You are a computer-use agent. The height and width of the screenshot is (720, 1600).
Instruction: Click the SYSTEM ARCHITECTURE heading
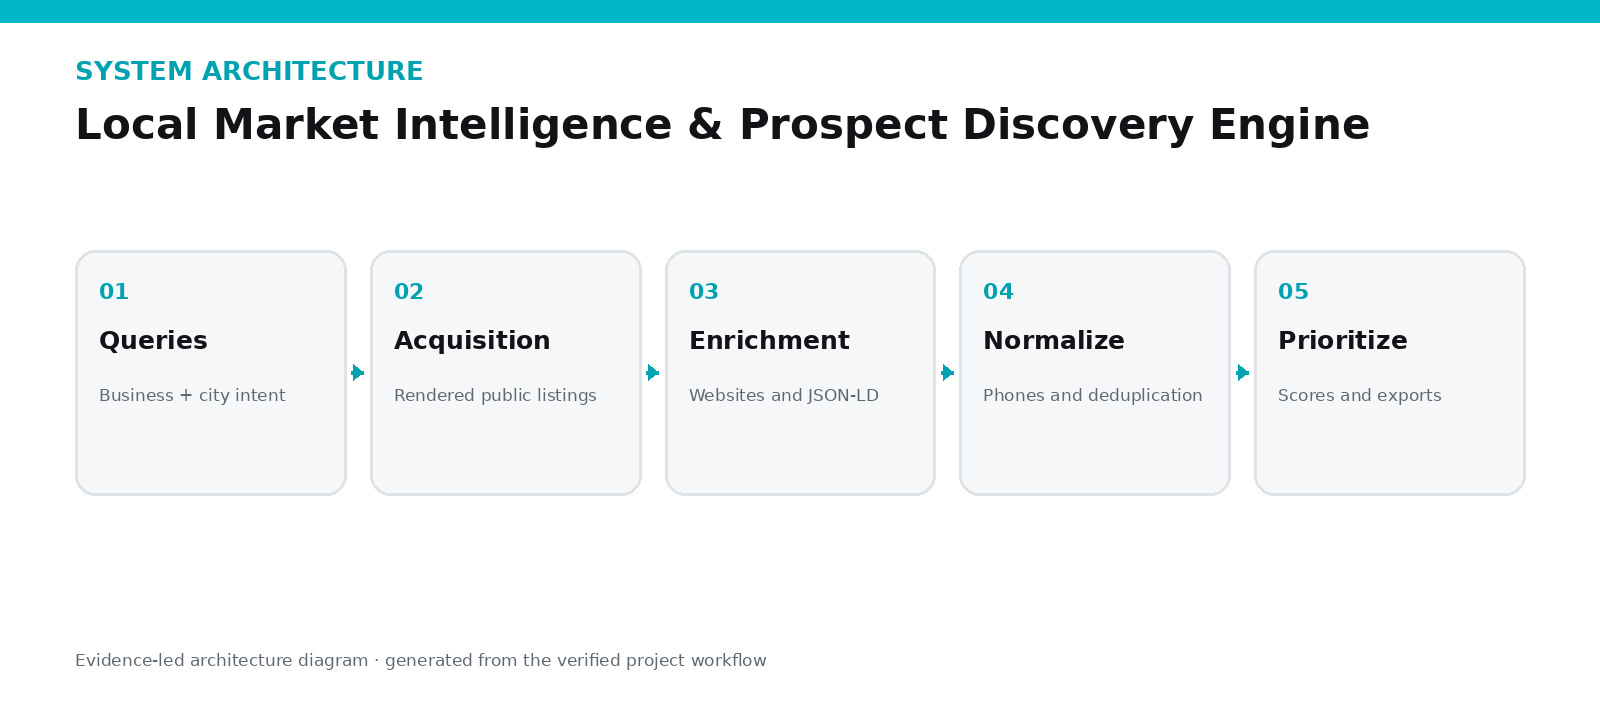click(x=249, y=72)
